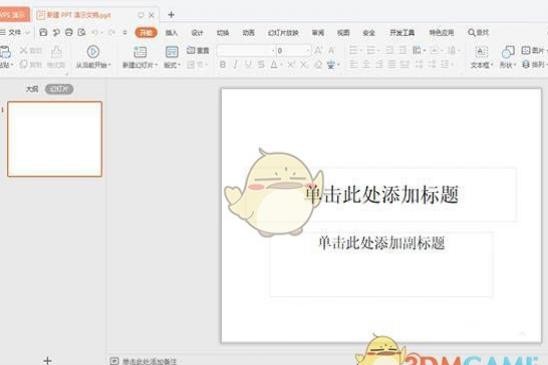Click the decrease font size A icon
Screen dimensions: 548x365
pos(331,51)
